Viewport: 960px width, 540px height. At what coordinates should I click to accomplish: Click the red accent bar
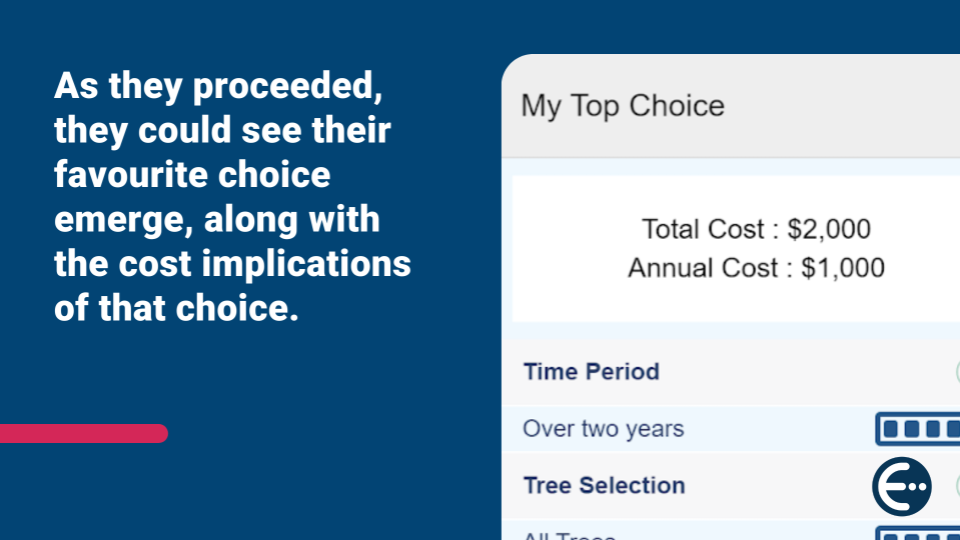pos(83,433)
